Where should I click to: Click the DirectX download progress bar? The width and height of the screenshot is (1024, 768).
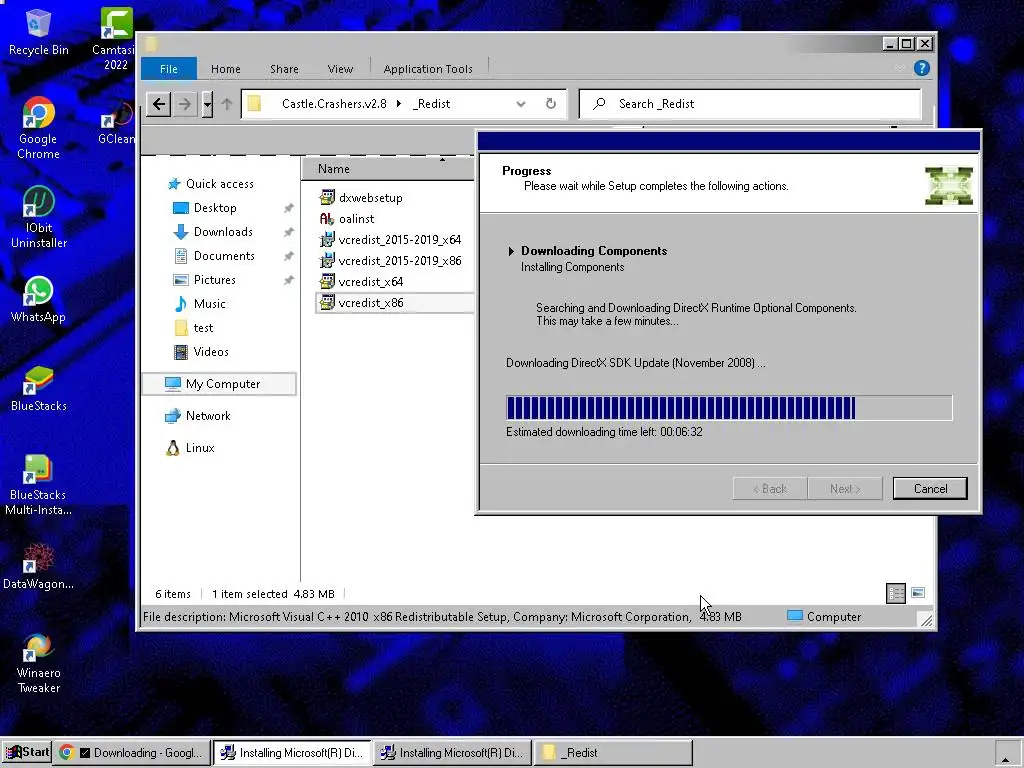coord(729,408)
